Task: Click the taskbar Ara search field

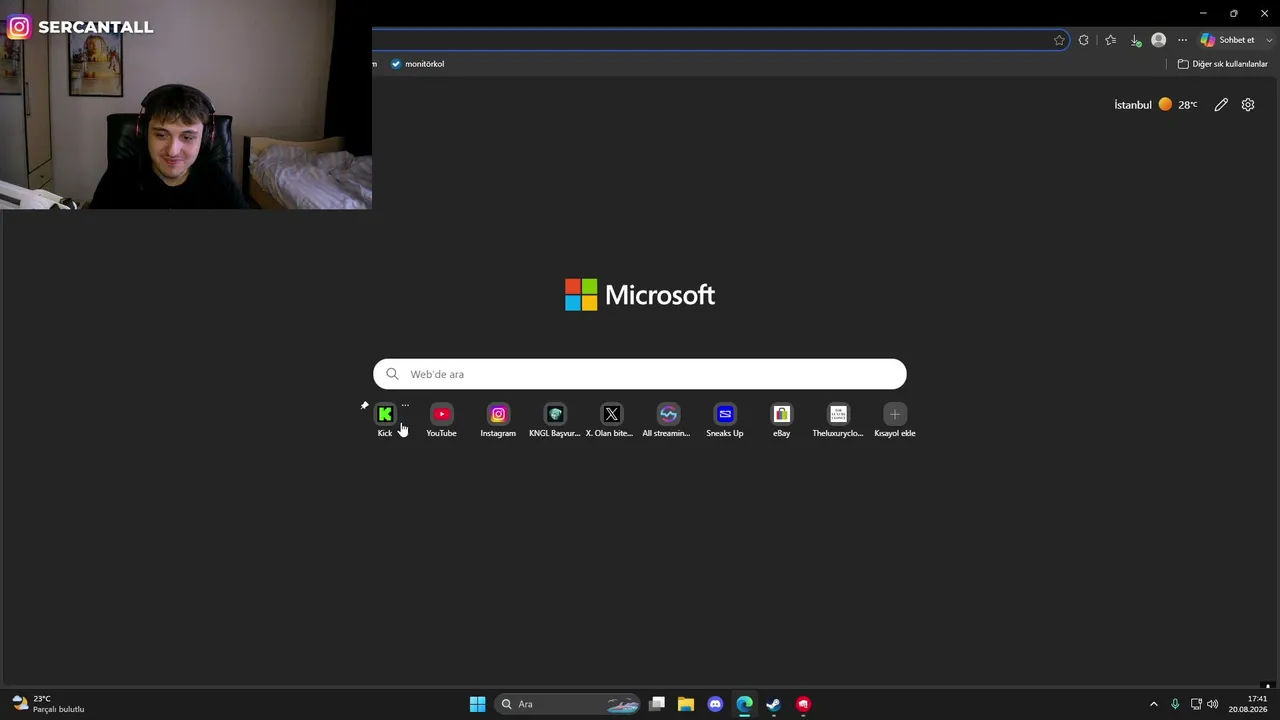Action: coord(568,704)
